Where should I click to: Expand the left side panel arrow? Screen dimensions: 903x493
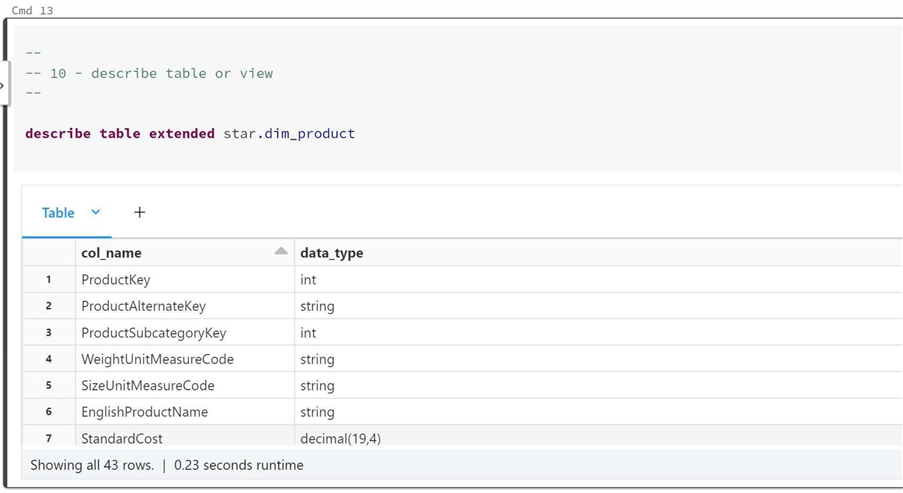[3, 86]
